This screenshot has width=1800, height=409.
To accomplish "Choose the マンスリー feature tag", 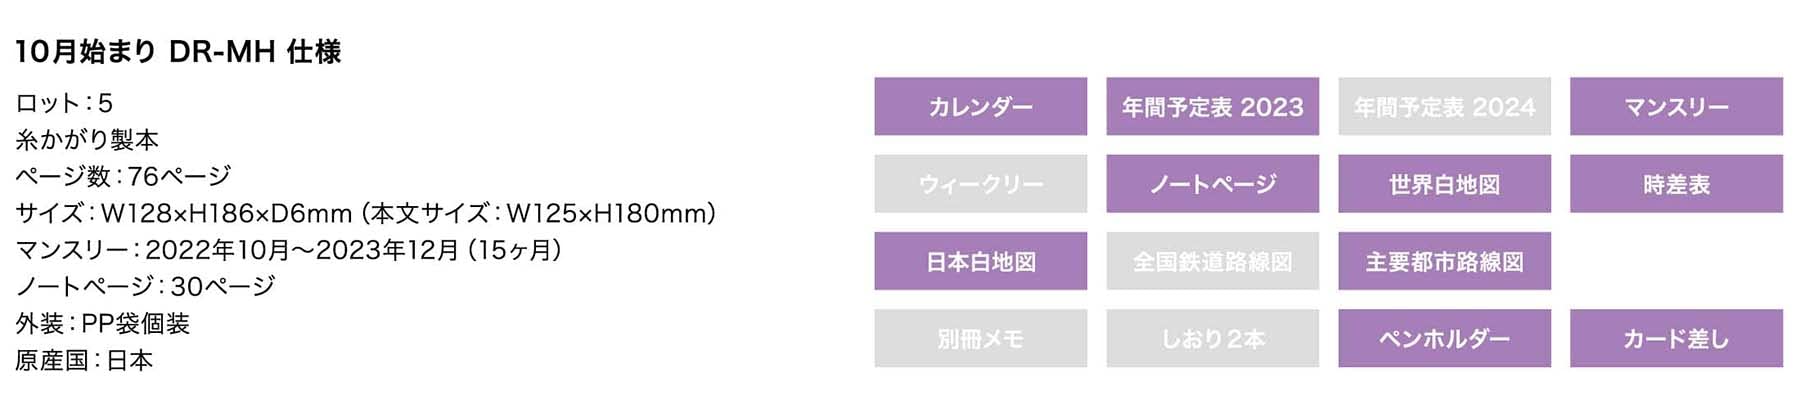I will click(x=1676, y=106).
